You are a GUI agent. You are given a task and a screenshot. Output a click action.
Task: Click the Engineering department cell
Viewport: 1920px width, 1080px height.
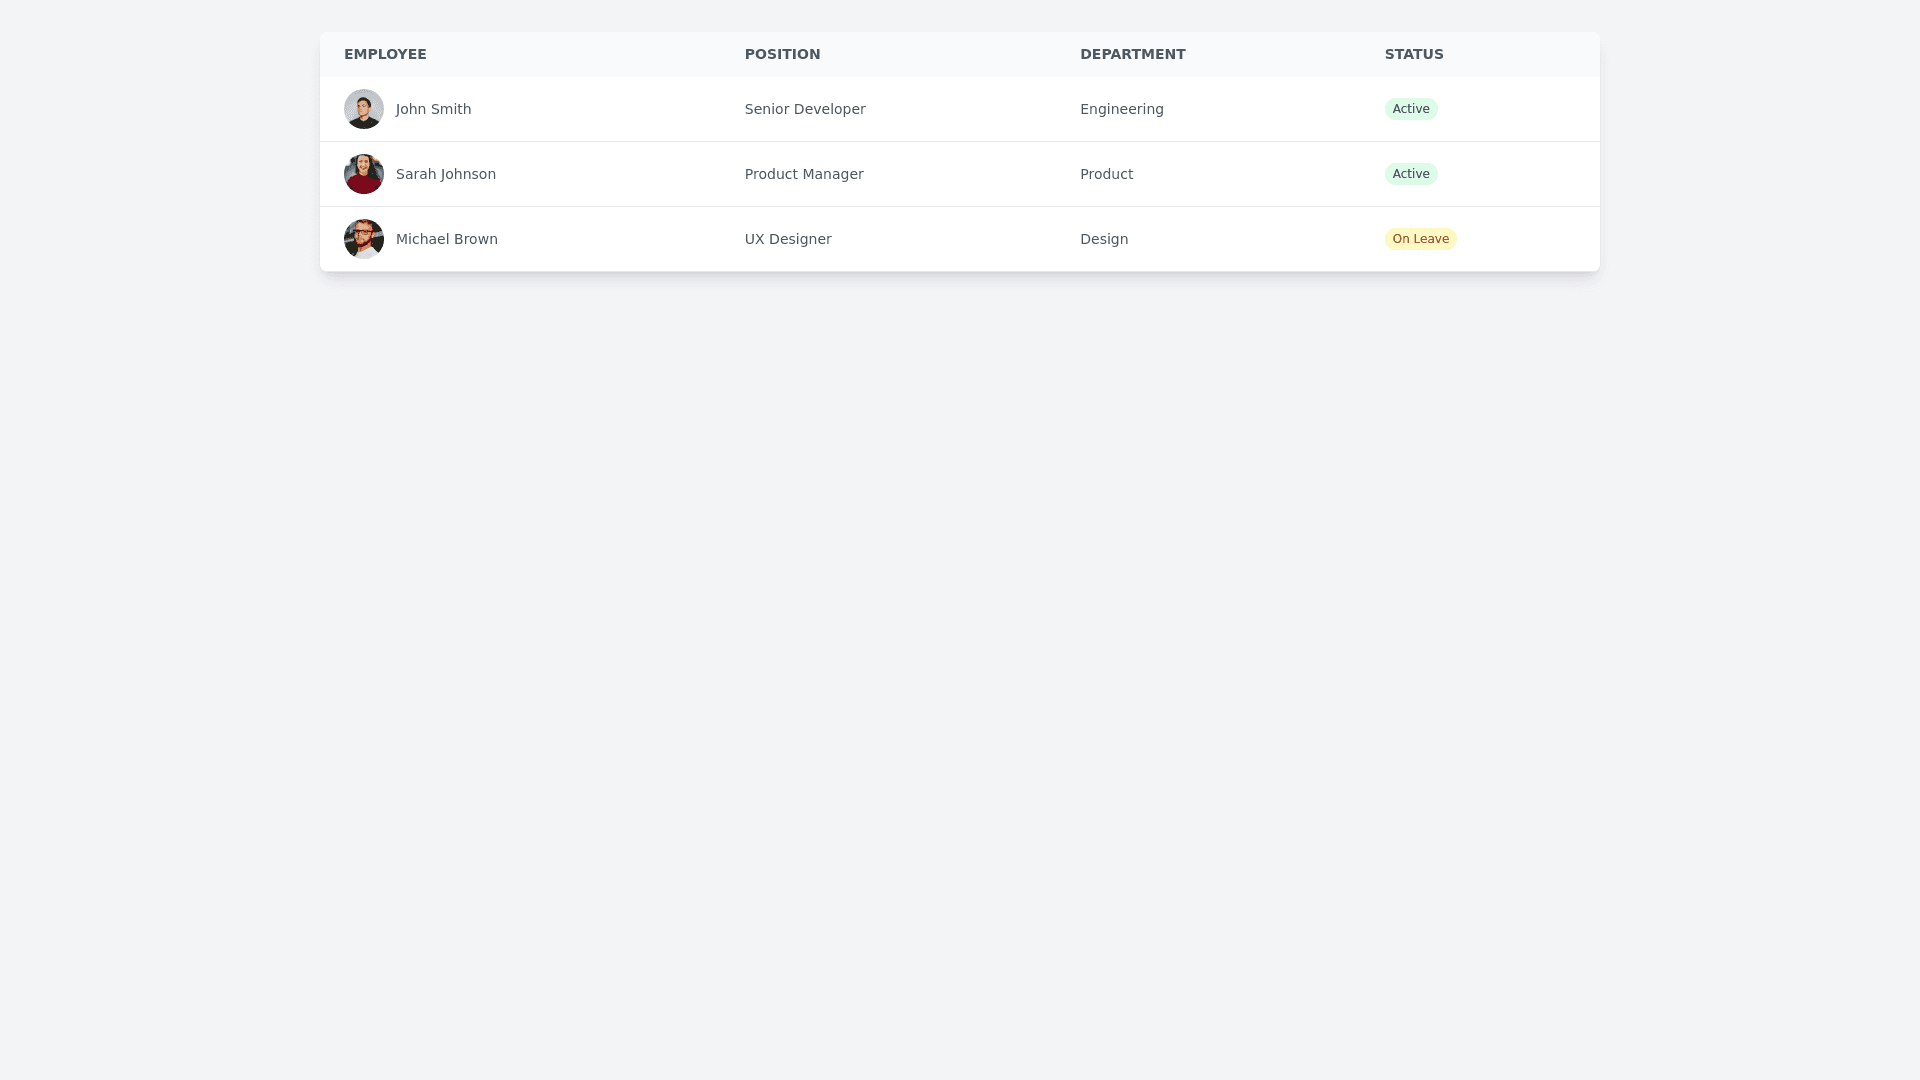pos(1121,109)
